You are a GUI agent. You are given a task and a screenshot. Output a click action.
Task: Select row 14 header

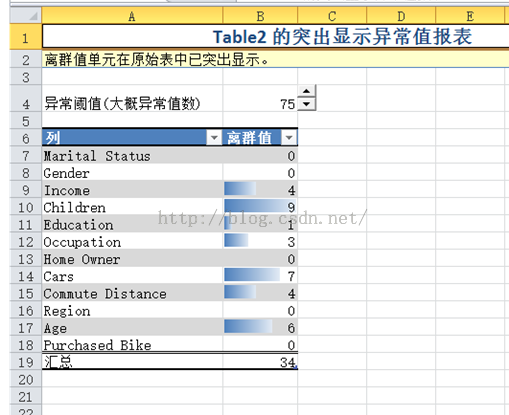point(26,275)
